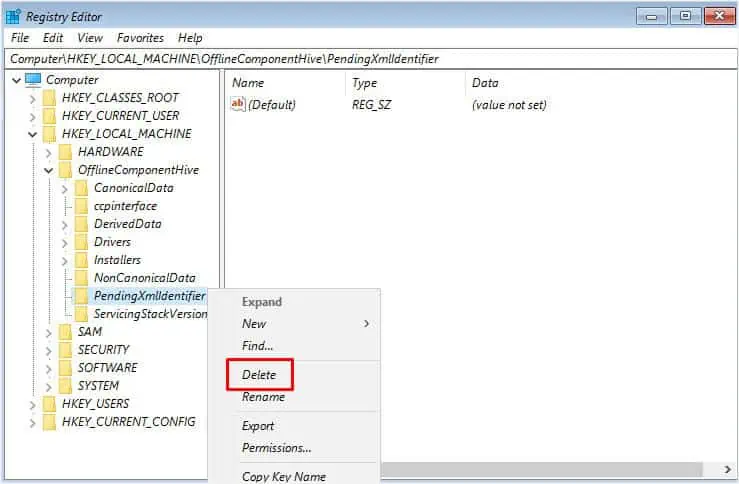
Task: Click the PendingXmlIdentifier folder icon
Action: (81, 296)
